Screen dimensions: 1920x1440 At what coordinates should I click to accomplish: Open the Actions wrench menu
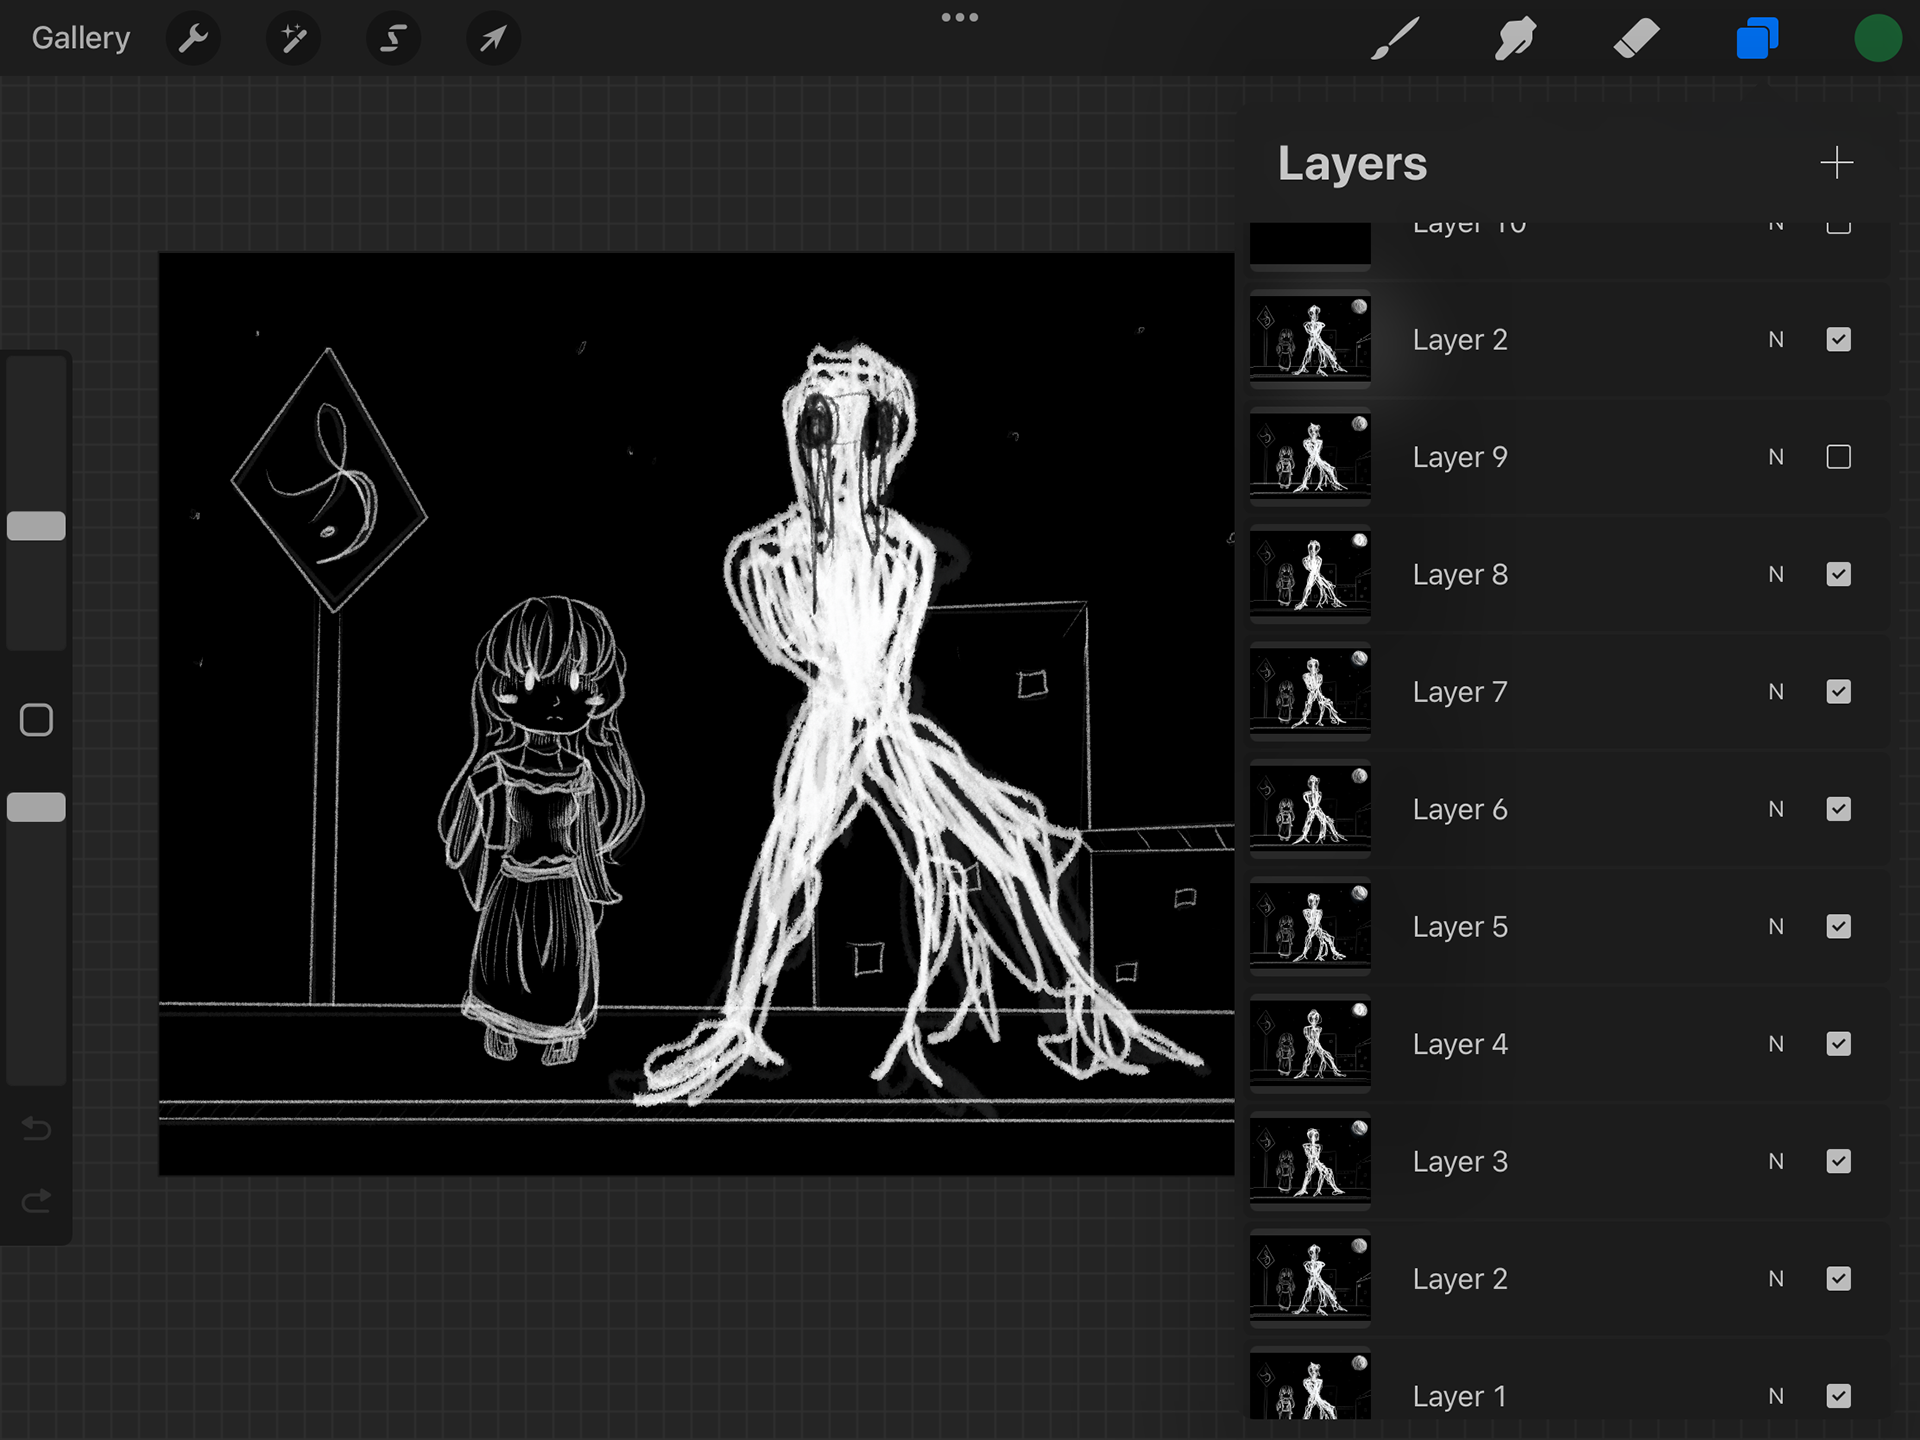click(193, 39)
